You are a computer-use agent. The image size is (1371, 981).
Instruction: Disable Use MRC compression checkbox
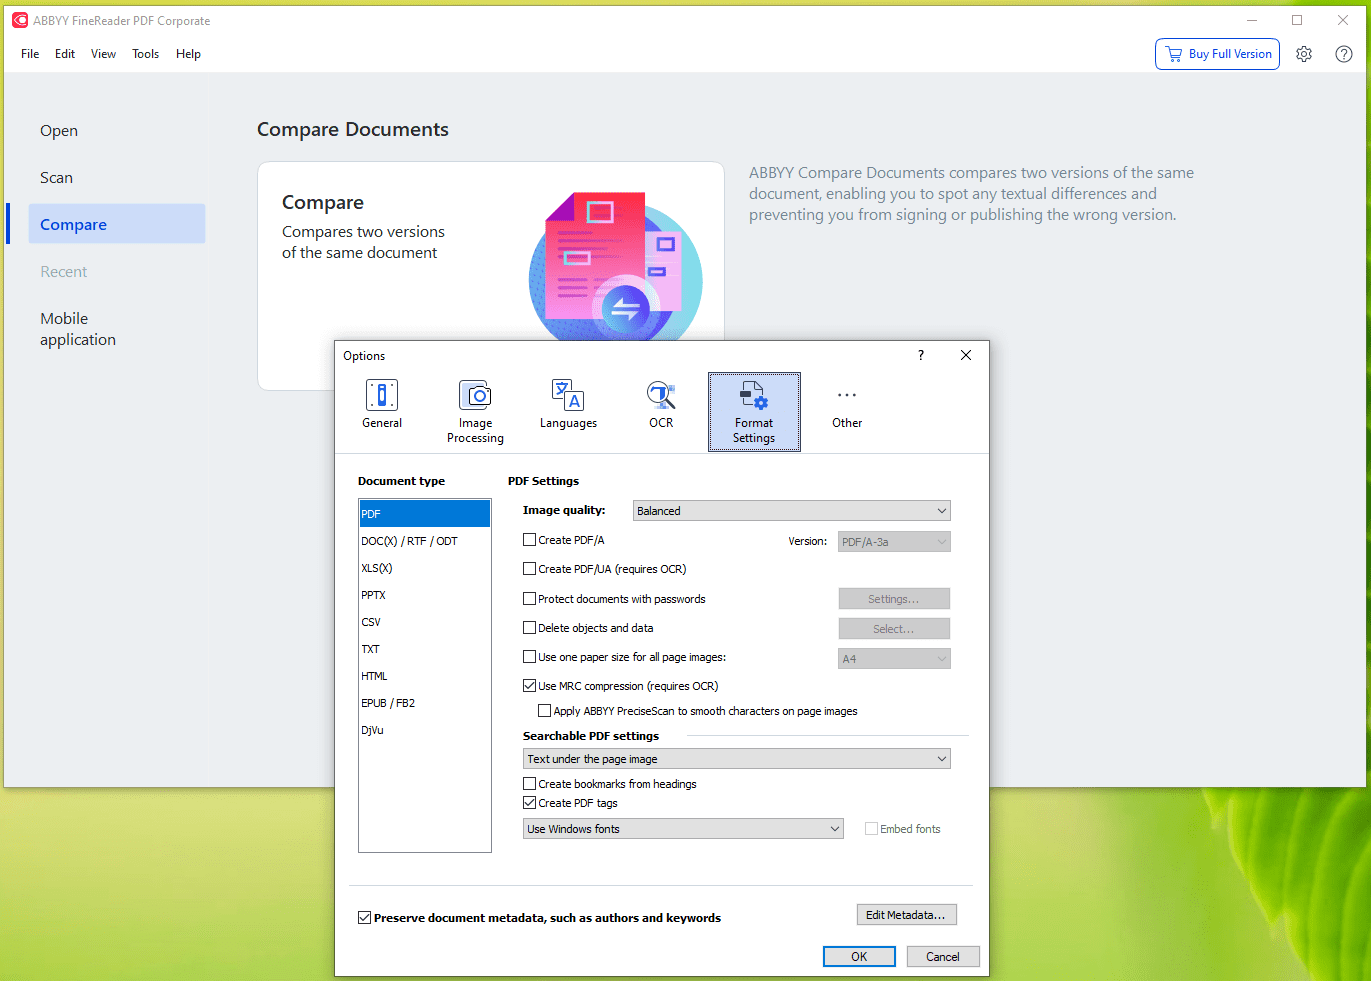pos(530,686)
